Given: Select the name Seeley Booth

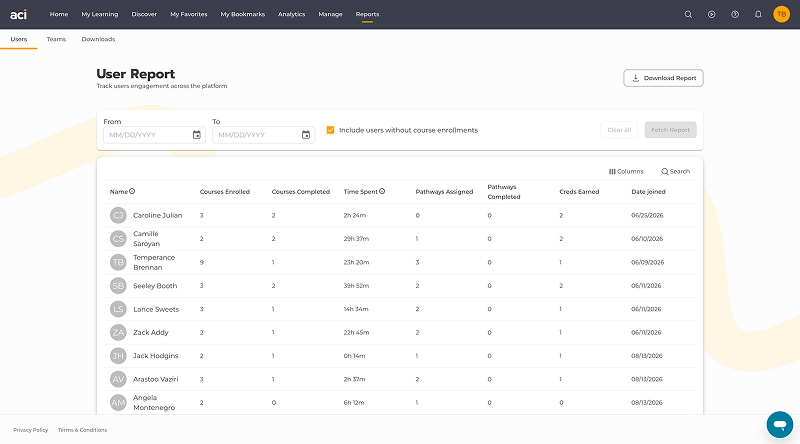Looking at the screenshot, I should click(x=155, y=286).
